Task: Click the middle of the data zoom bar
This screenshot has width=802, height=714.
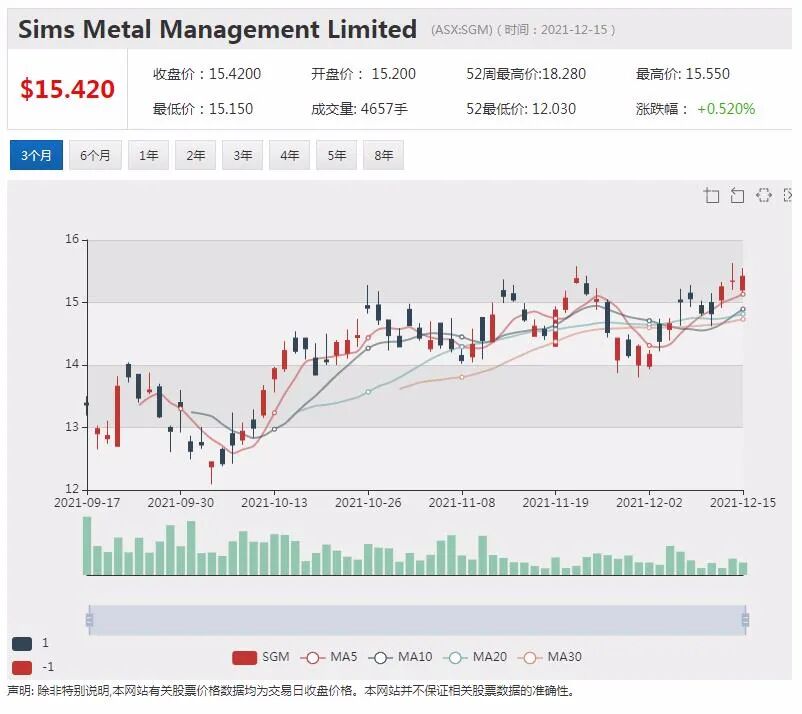Action: click(417, 620)
